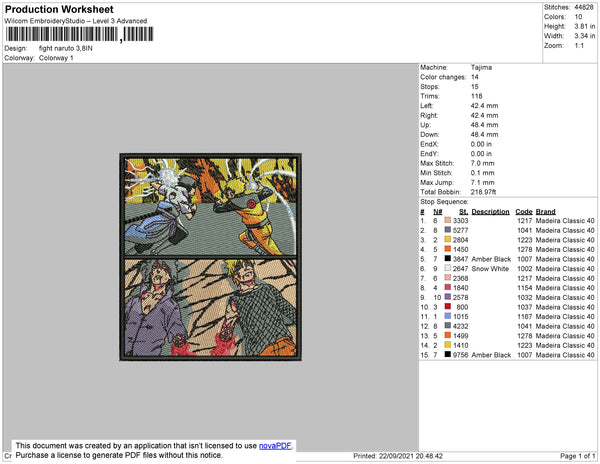
Task: Select the Left value '42.4 mm'
Action: pos(484,106)
